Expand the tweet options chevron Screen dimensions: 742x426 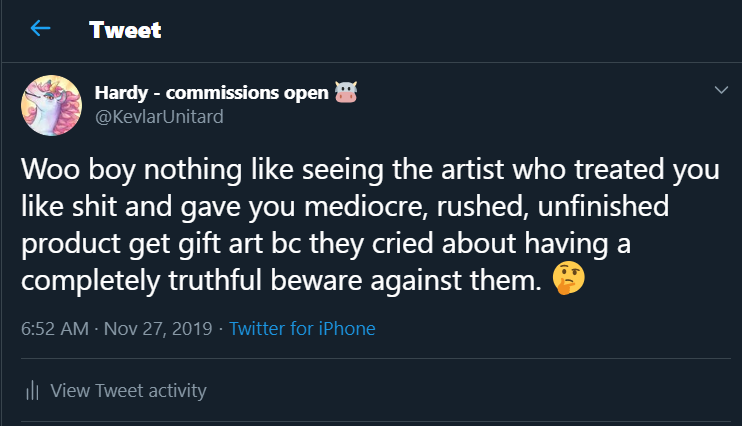(721, 91)
